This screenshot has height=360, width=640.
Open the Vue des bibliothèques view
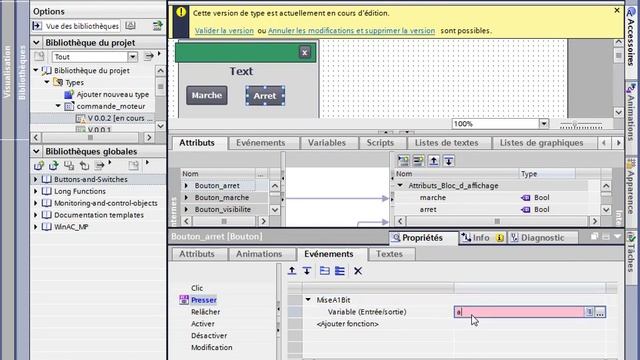[76, 26]
